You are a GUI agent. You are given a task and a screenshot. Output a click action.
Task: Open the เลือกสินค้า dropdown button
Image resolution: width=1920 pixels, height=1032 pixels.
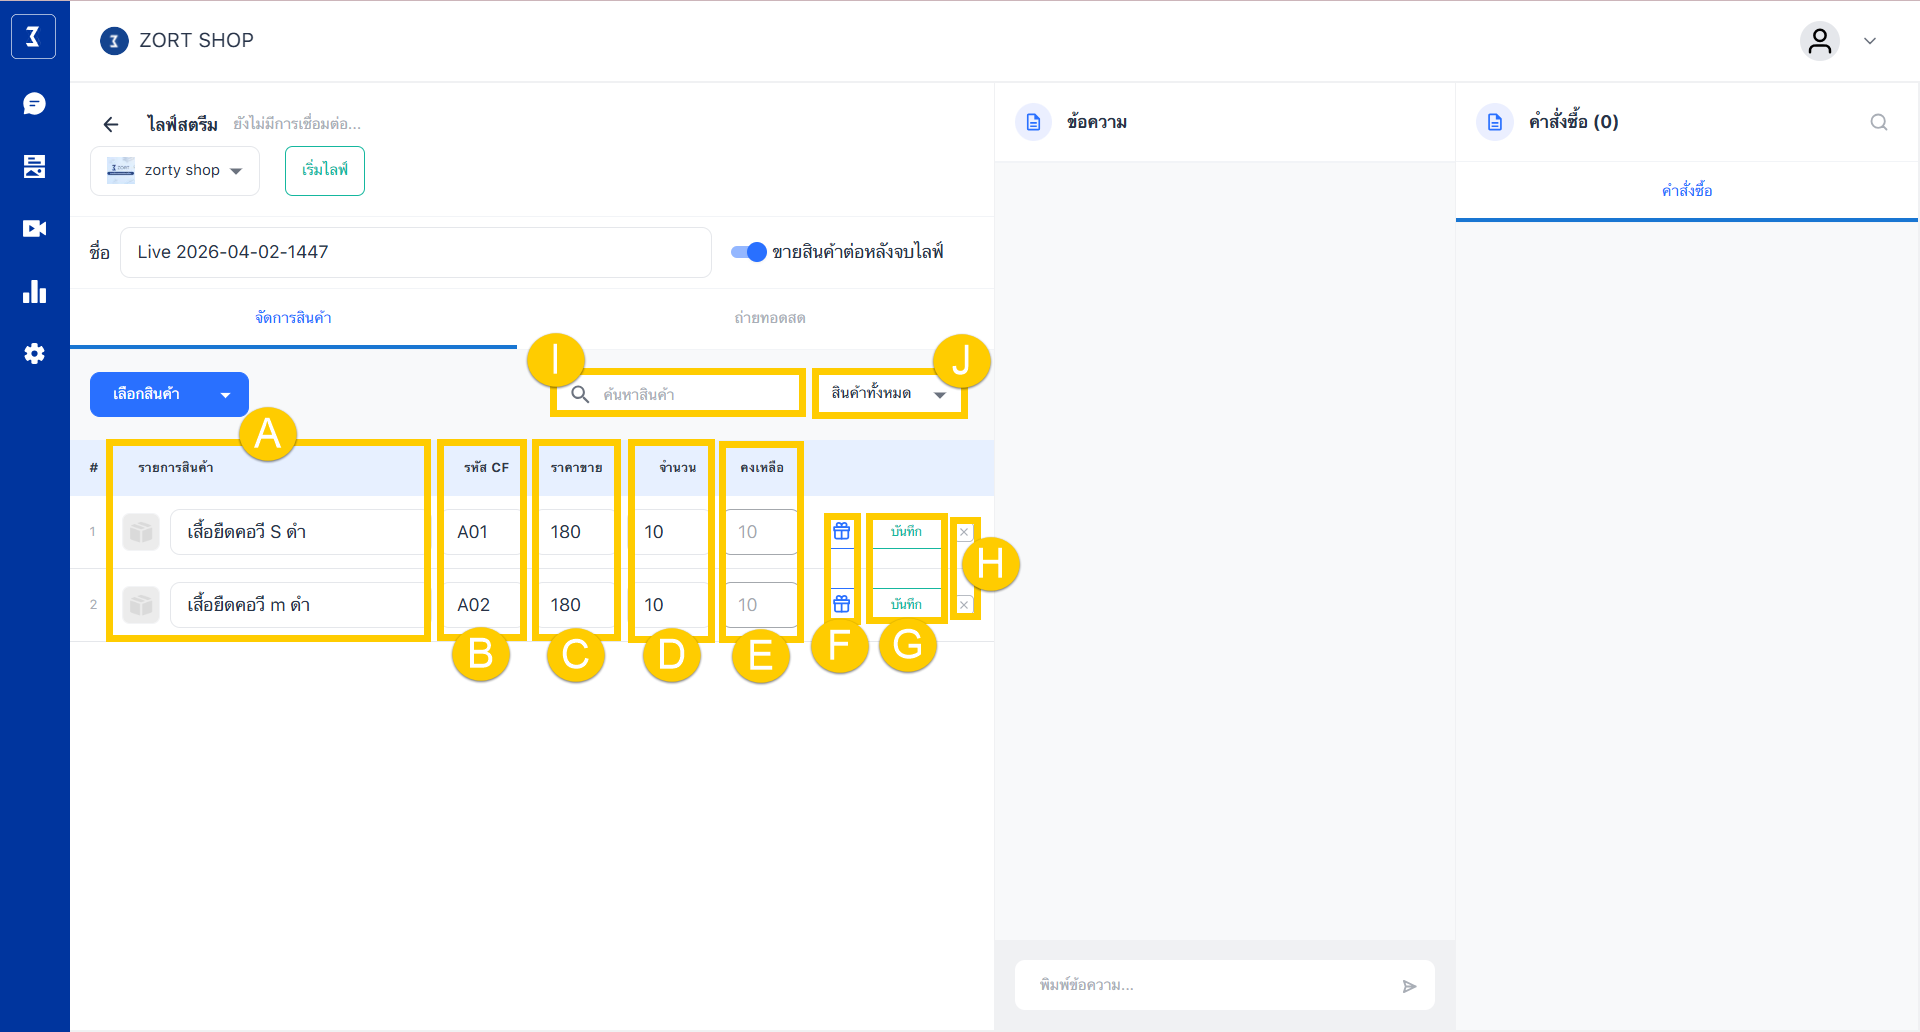[169, 395]
